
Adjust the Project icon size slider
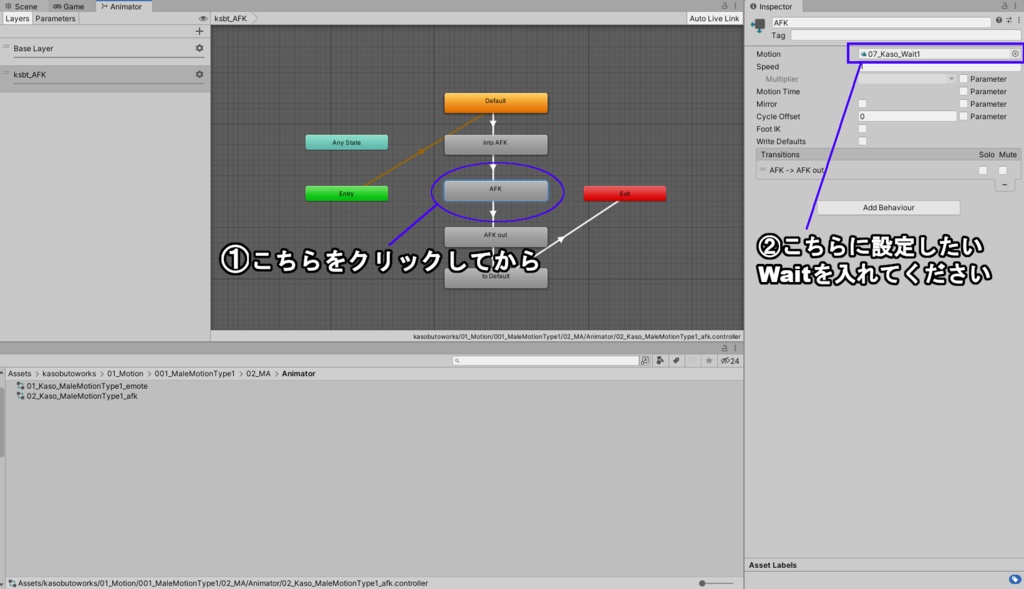coord(716,583)
